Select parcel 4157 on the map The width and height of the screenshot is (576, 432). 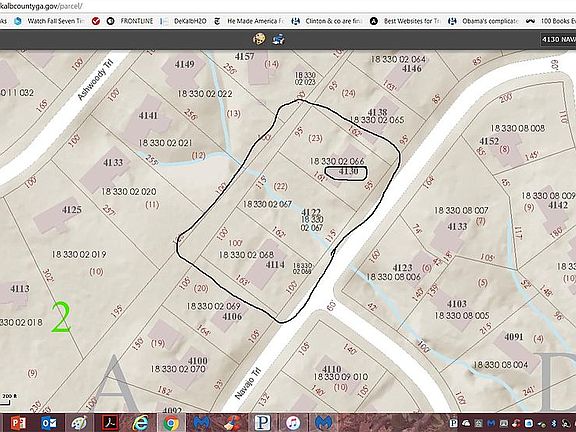[x=245, y=56]
